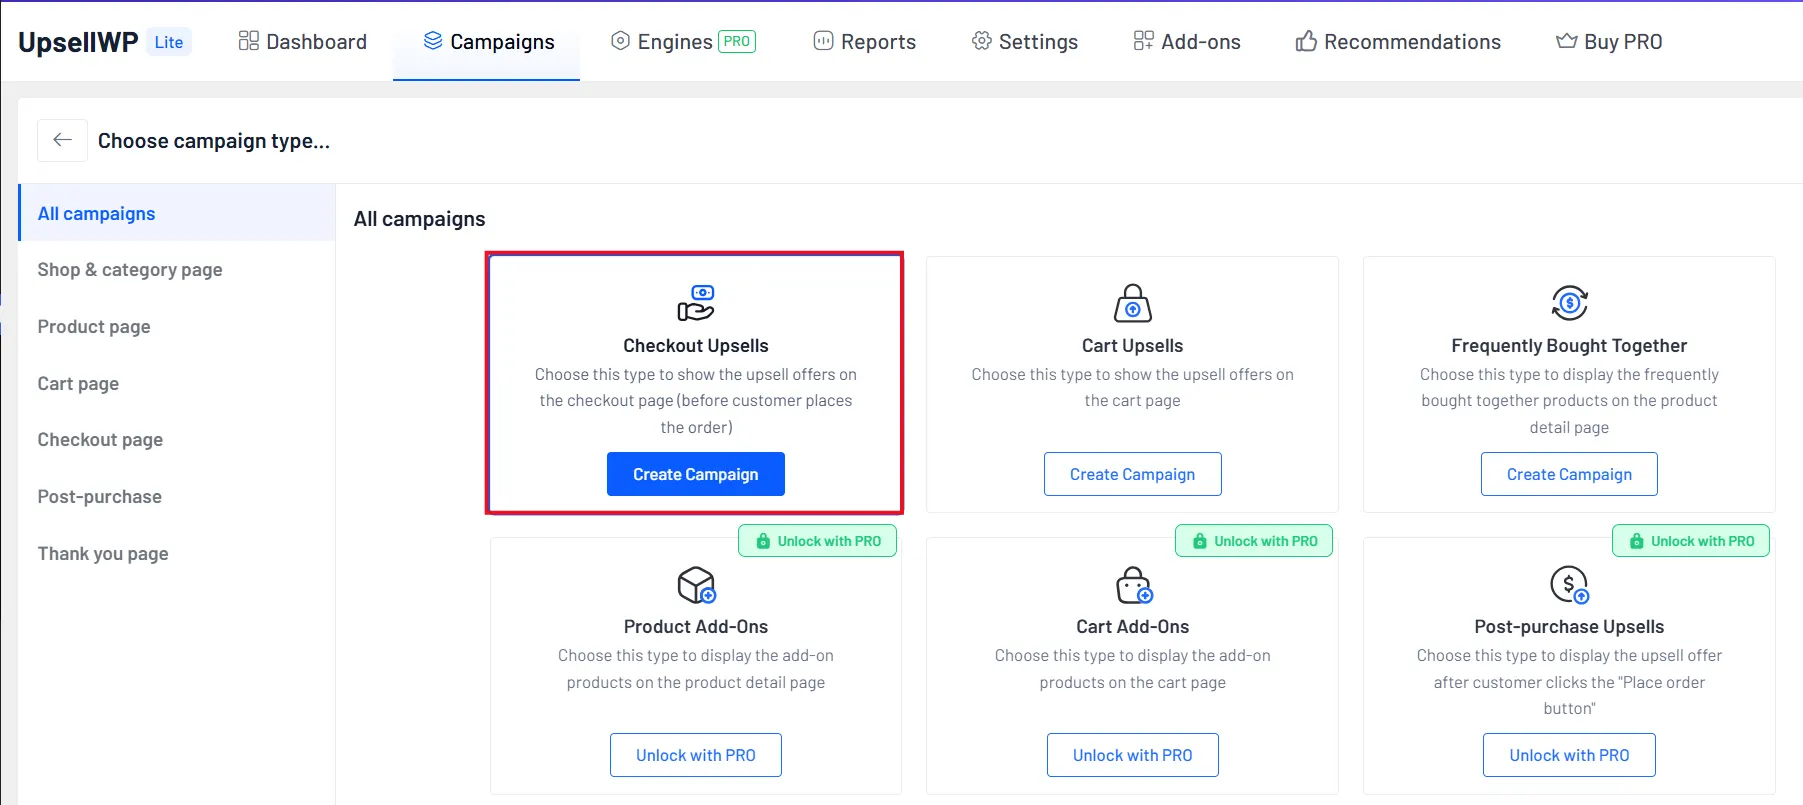1803x805 pixels.
Task: Click the Dashboard grid icon
Action: coord(249,41)
